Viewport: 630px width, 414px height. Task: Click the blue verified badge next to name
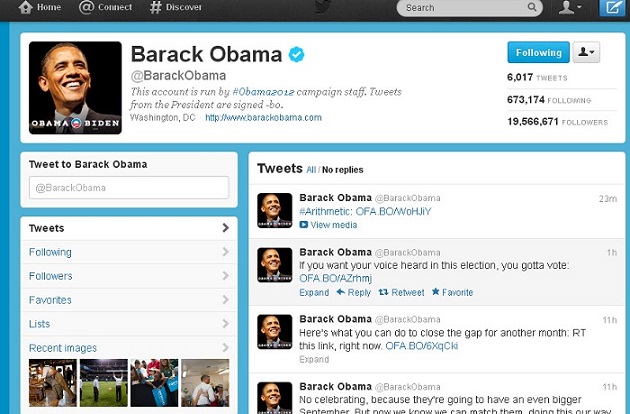tap(297, 54)
